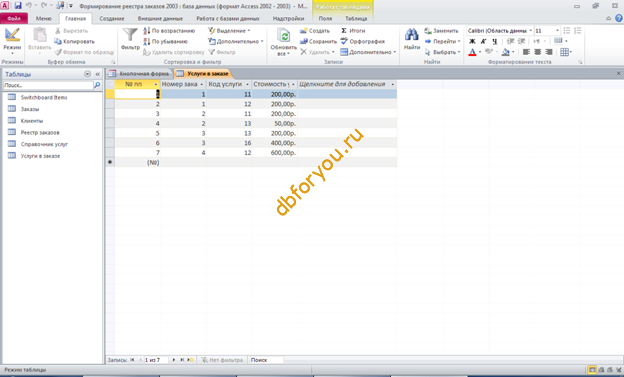The height and width of the screenshot is (377, 624).
Task: Align text center in formatting group
Action: (537, 52)
